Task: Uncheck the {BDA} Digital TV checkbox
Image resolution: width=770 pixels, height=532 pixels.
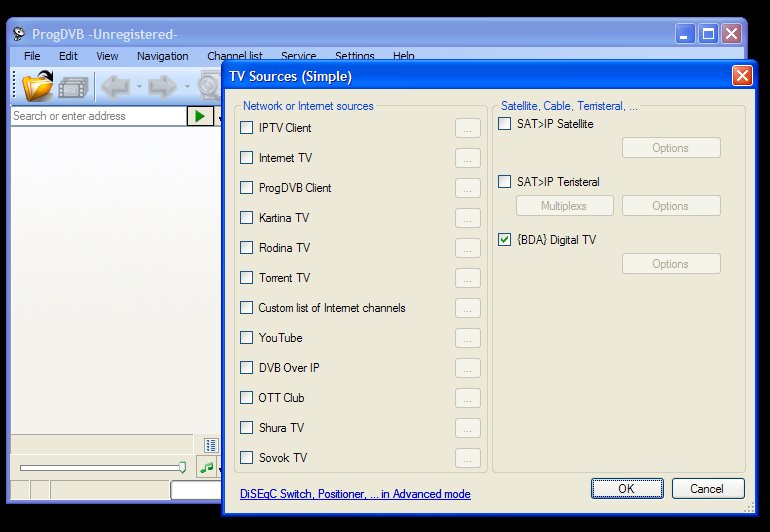Action: [x=504, y=240]
